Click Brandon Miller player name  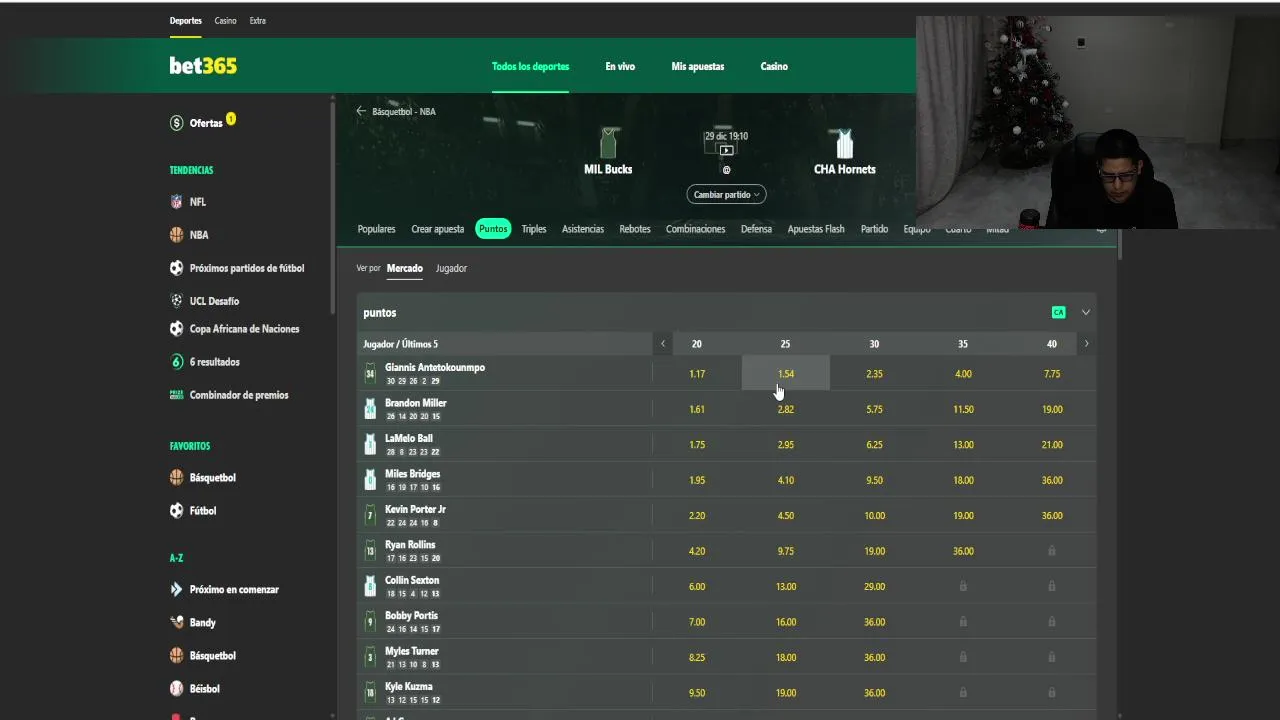coord(416,403)
